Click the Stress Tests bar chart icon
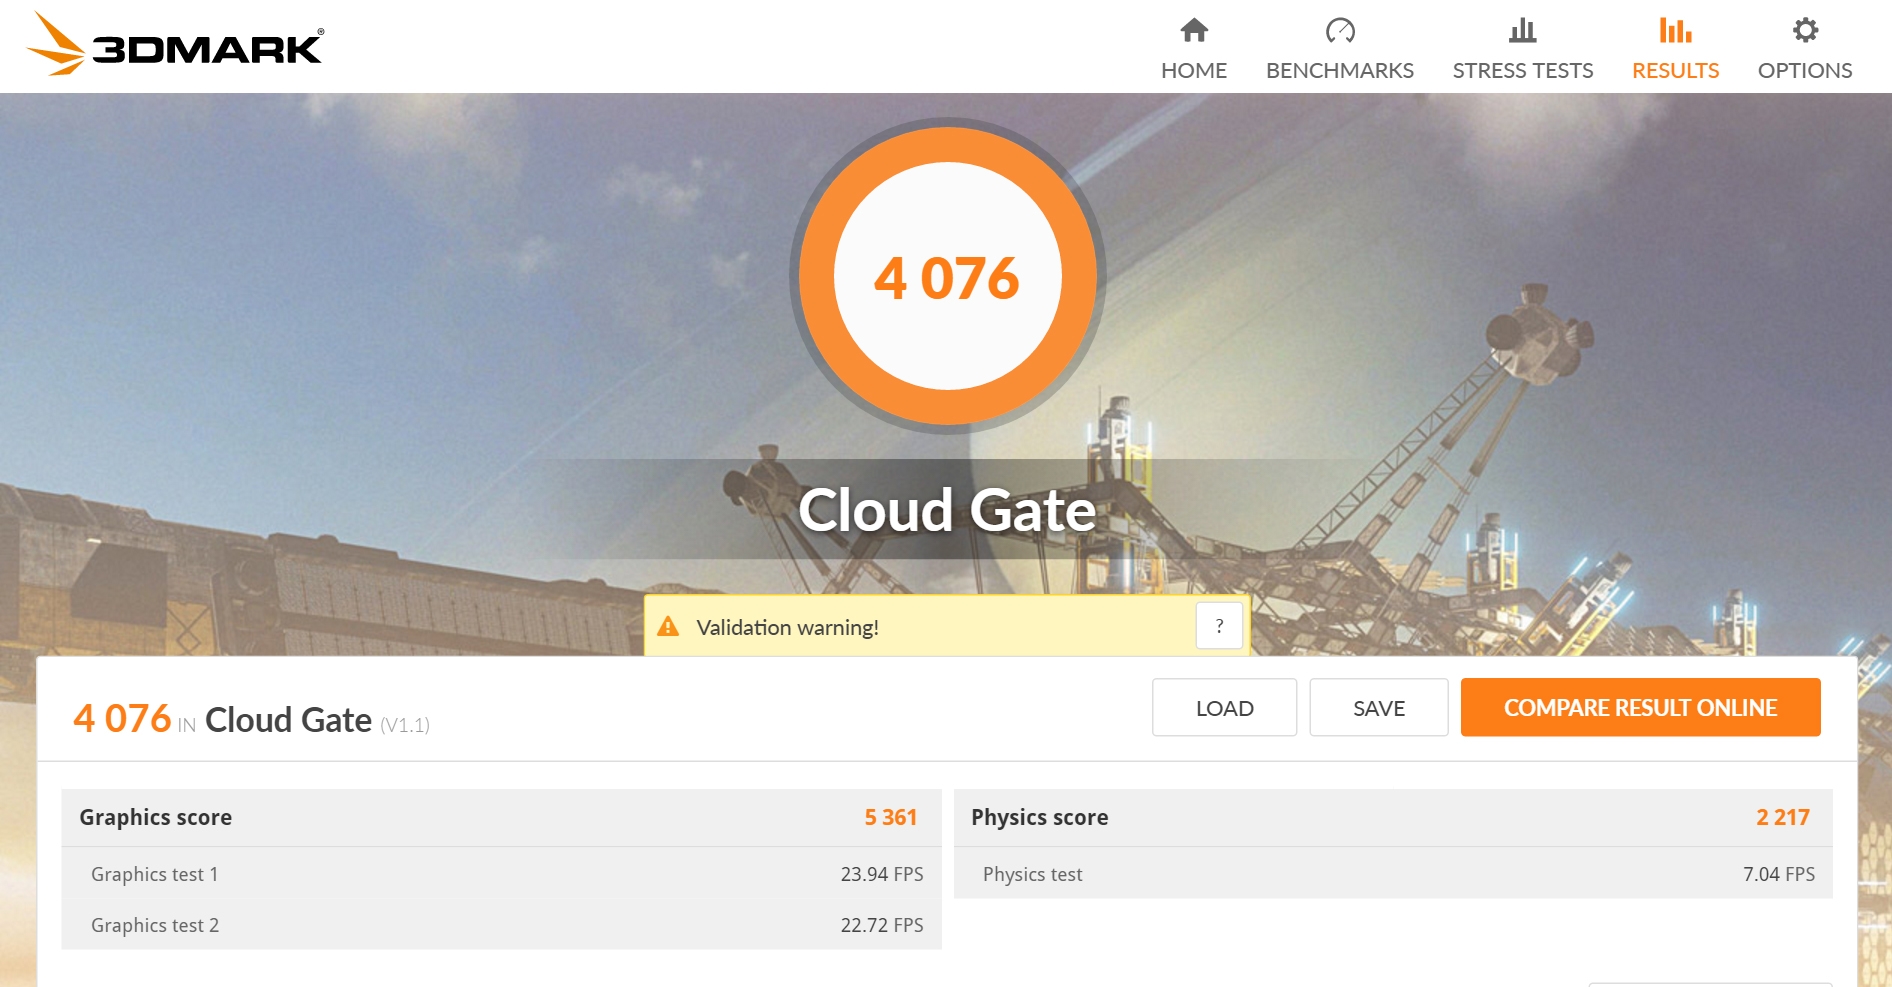The height and width of the screenshot is (987, 1892). pyautogui.click(x=1522, y=31)
